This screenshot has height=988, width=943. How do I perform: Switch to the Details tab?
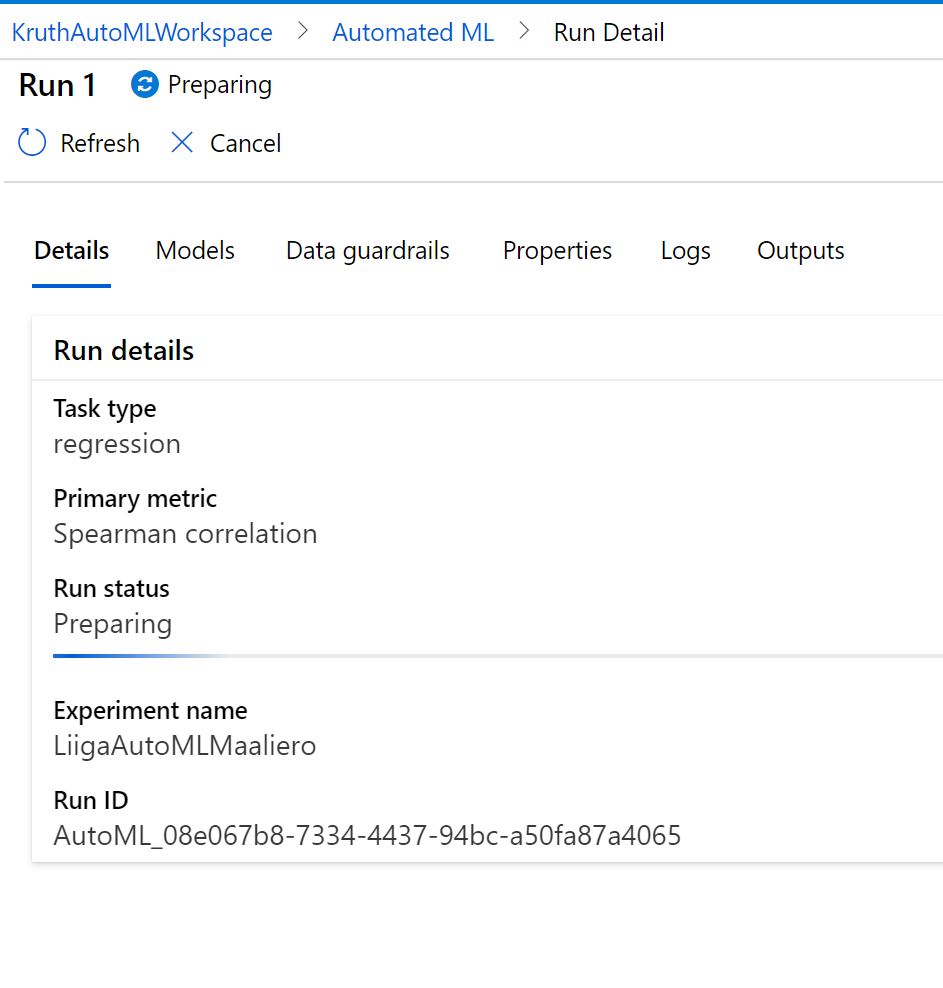72,251
